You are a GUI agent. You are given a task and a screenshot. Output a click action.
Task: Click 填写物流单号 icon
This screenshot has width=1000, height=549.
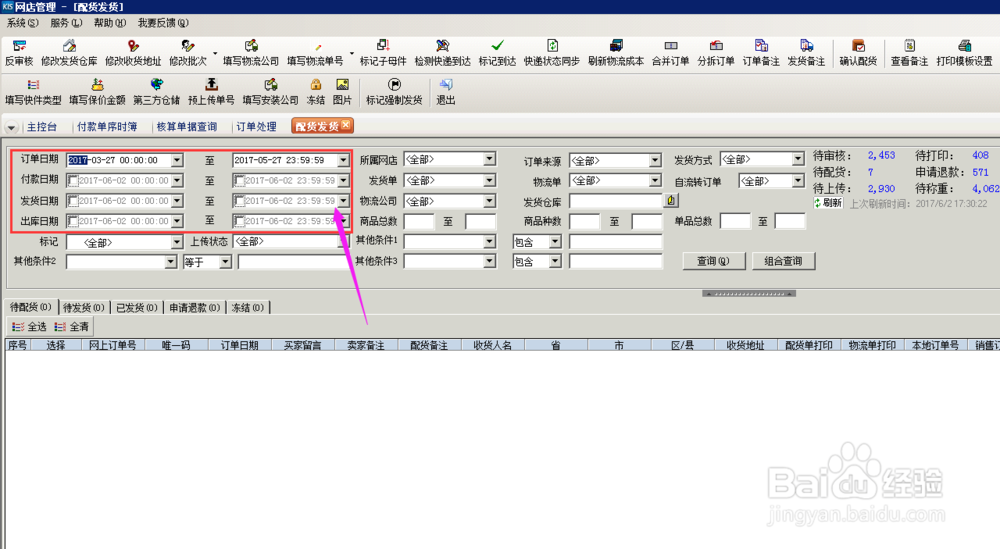[x=315, y=53]
